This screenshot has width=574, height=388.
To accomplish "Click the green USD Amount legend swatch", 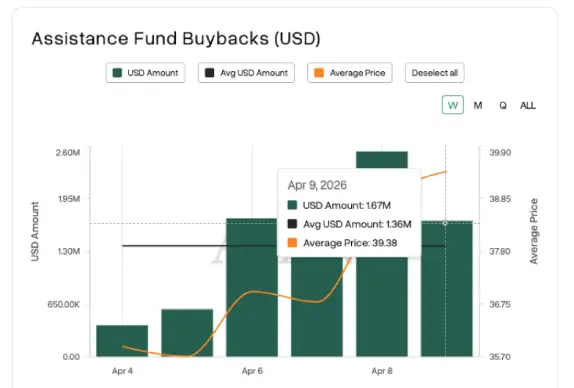I will tap(117, 73).
